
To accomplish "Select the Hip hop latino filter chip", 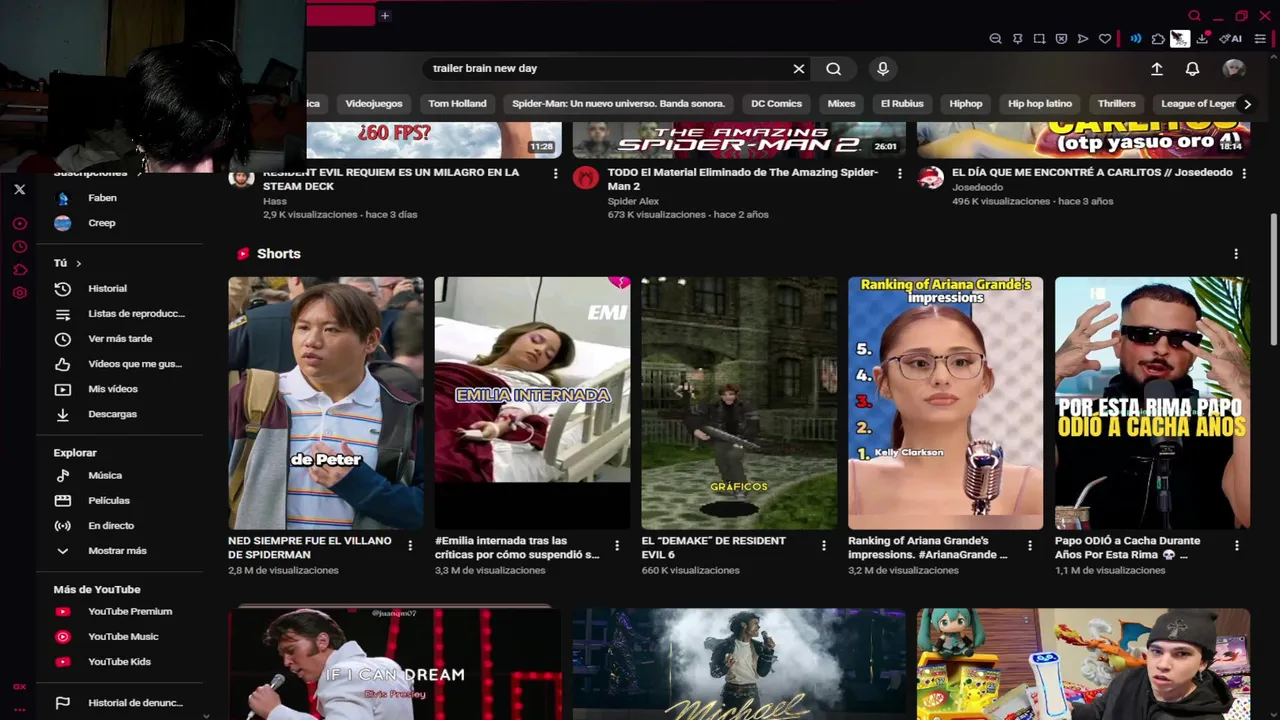I will click(1040, 104).
